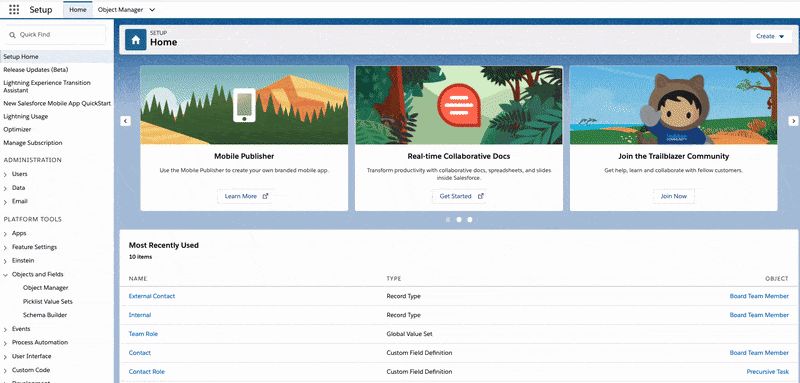Switch to the Home tab
This screenshot has width=800, height=383.
[x=78, y=10]
